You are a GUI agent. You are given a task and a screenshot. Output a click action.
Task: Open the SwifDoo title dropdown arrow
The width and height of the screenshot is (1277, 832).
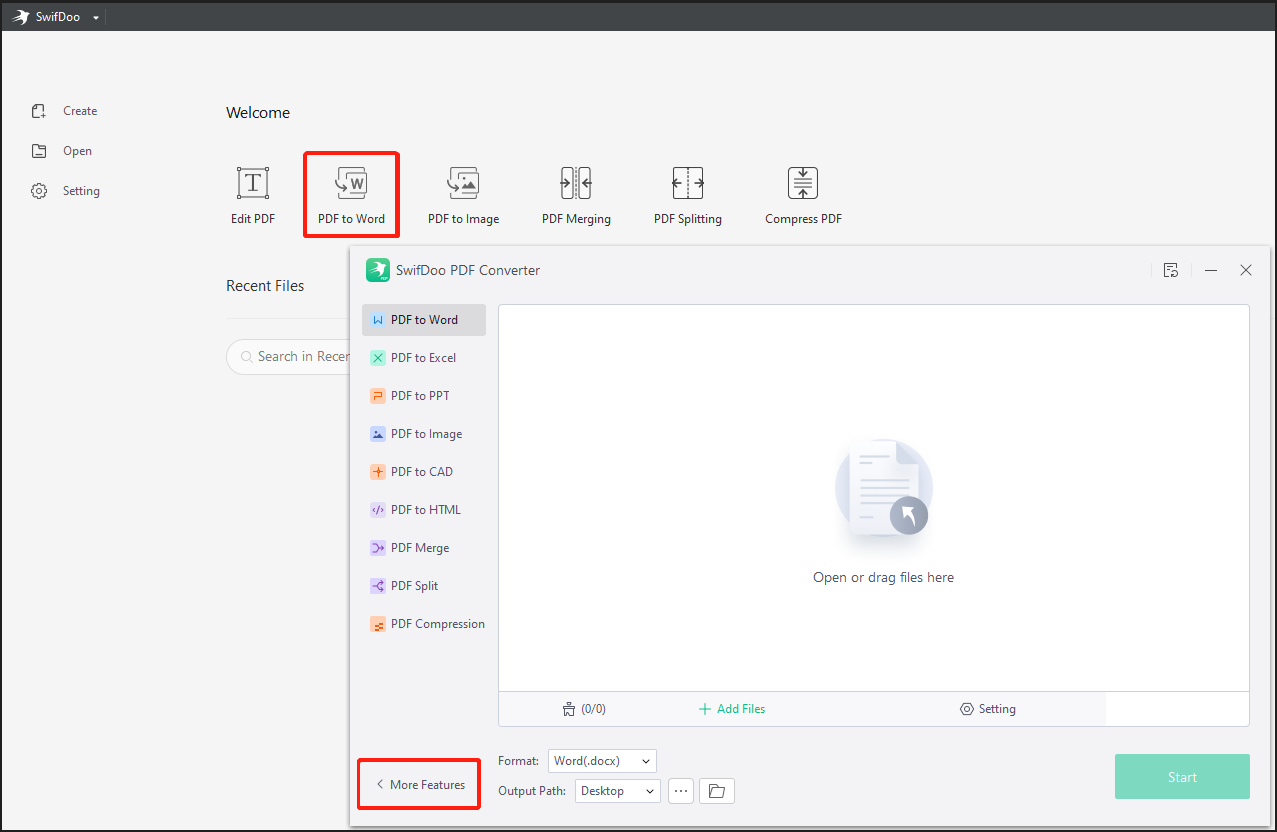tap(96, 18)
